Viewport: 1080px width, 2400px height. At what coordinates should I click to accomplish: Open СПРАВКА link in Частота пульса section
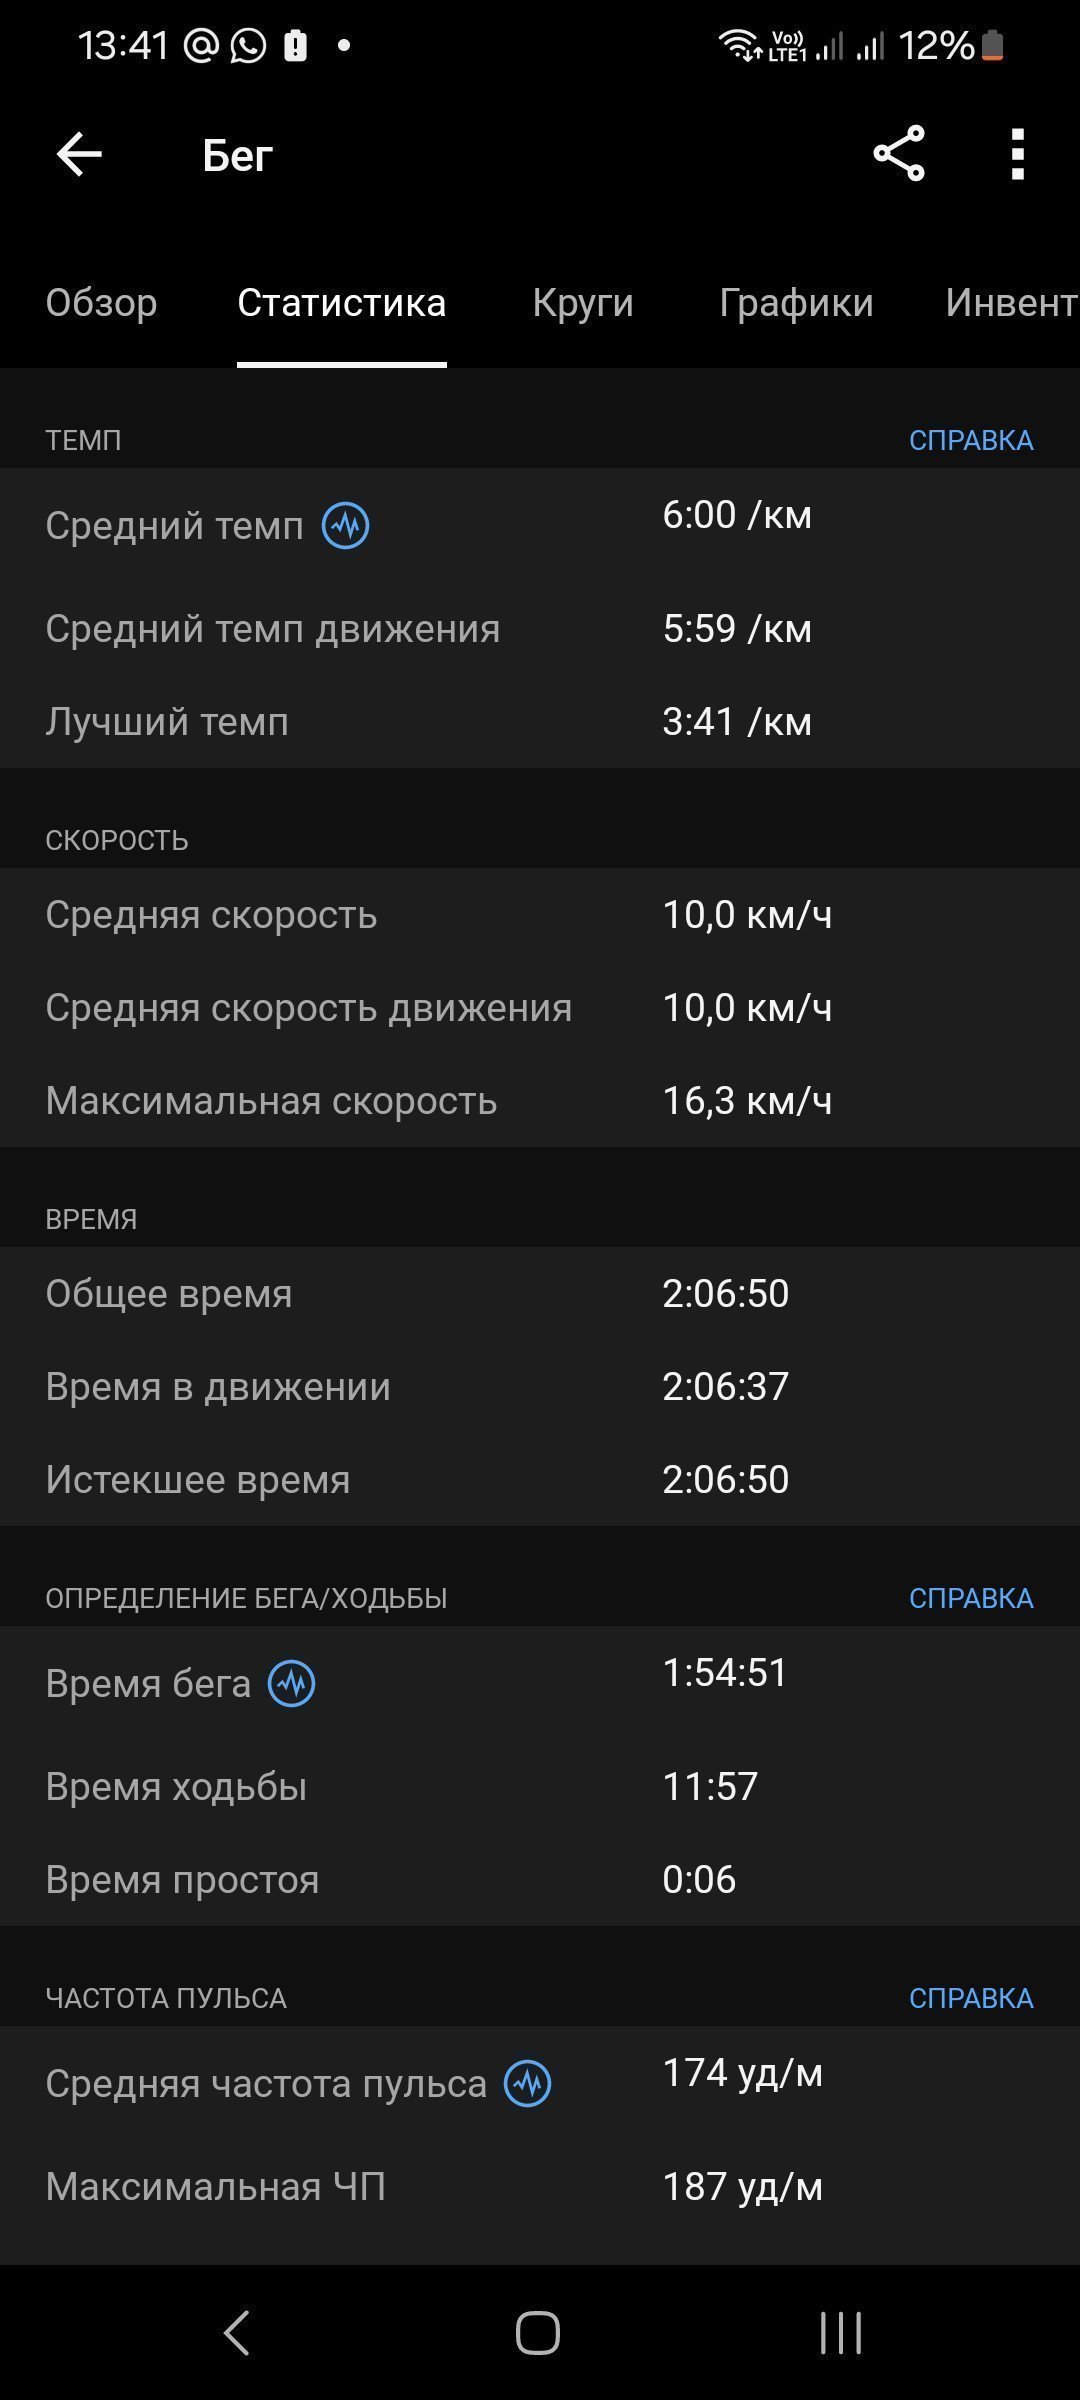[971, 1998]
